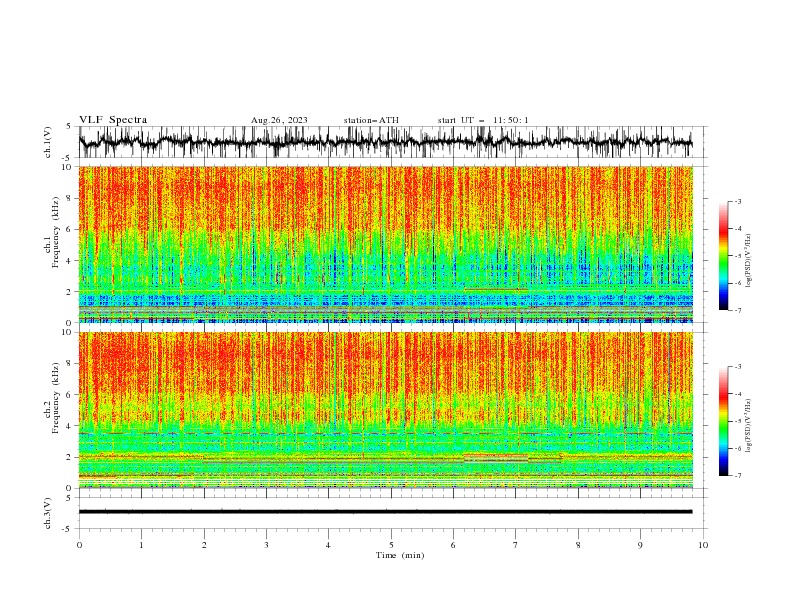Click the ch.2 color bar "-6" label
This screenshot has width=792, height=612.
point(737,448)
